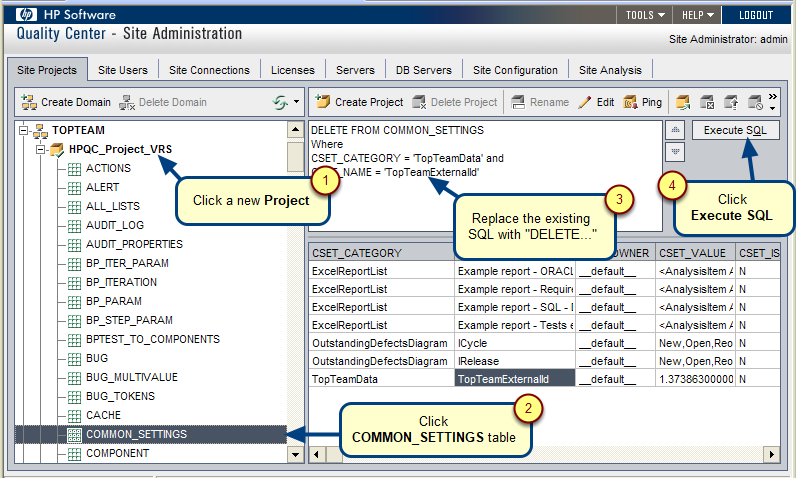
Task: Open the DB Servers tab
Action: tap(424, 70)
